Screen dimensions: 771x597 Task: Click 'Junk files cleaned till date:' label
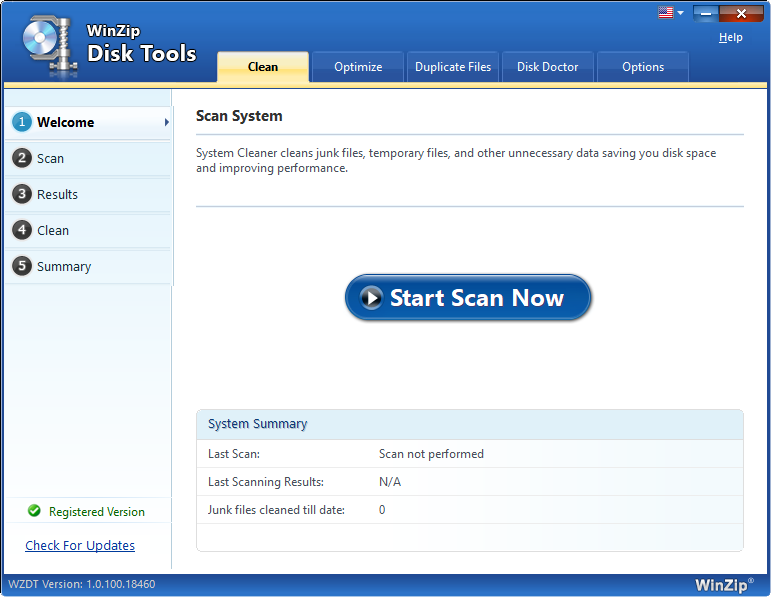point(276,510)
